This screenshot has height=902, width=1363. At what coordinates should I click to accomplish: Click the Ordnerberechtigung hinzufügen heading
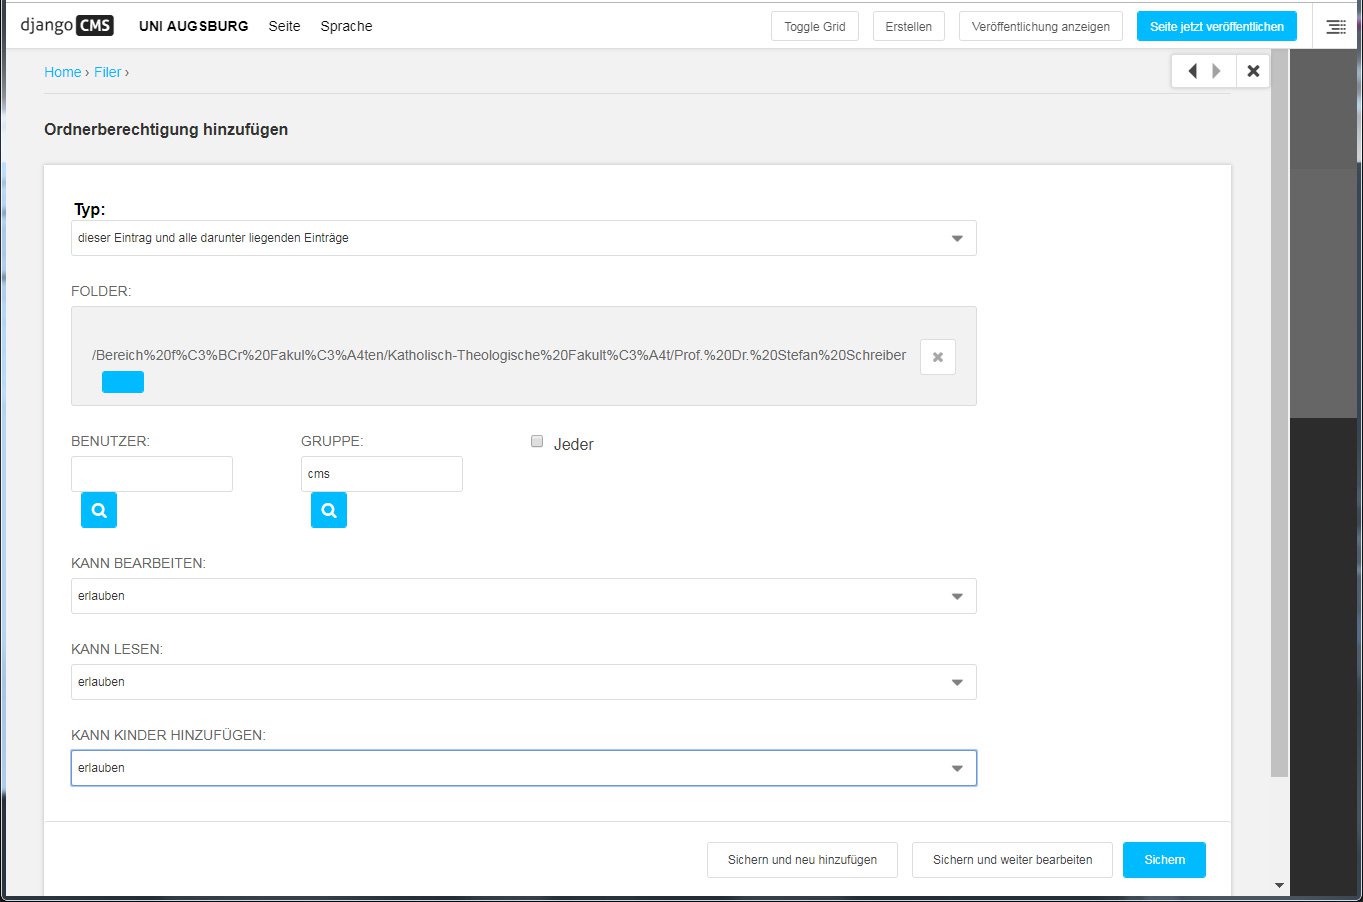[166, 129]
